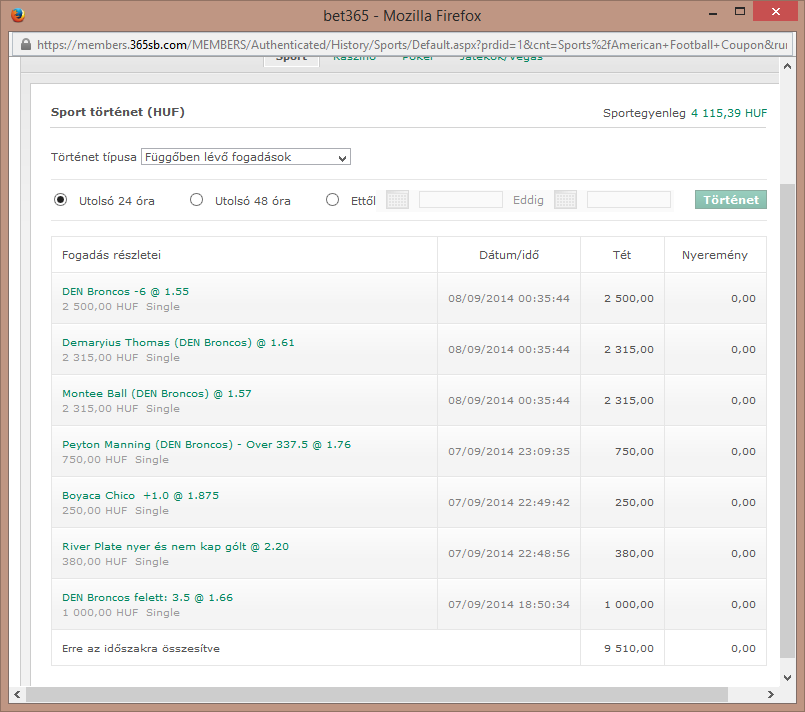Click the Sport történet (HUF) heading

pyautogui.click(x=118, y=112)
